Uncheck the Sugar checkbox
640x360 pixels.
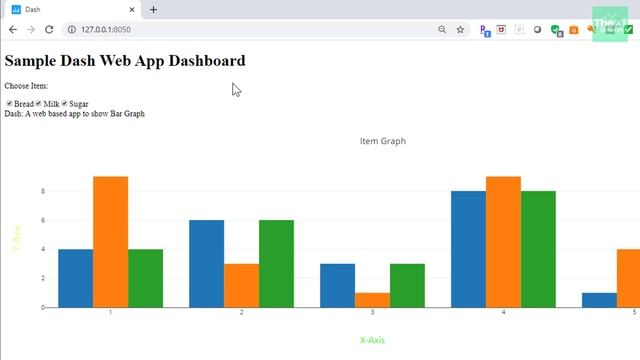[x=64, y=103]
